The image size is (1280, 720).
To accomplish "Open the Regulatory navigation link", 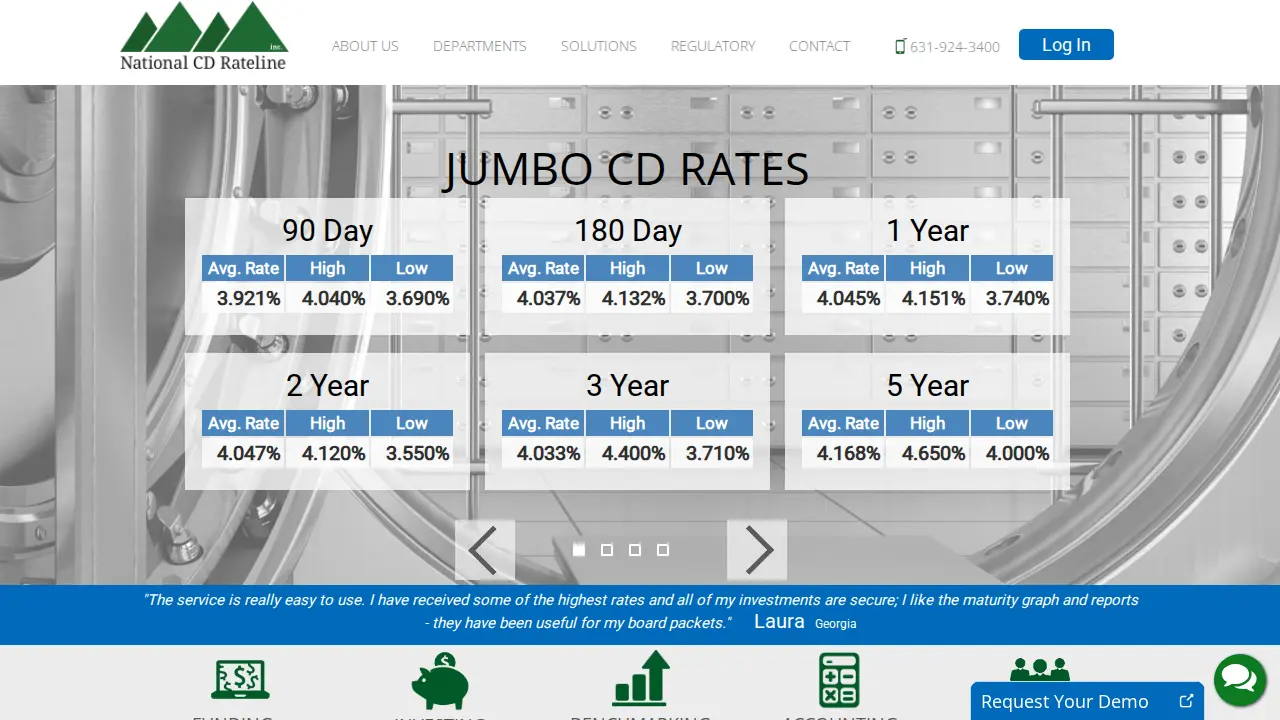I will pos(713,46).
